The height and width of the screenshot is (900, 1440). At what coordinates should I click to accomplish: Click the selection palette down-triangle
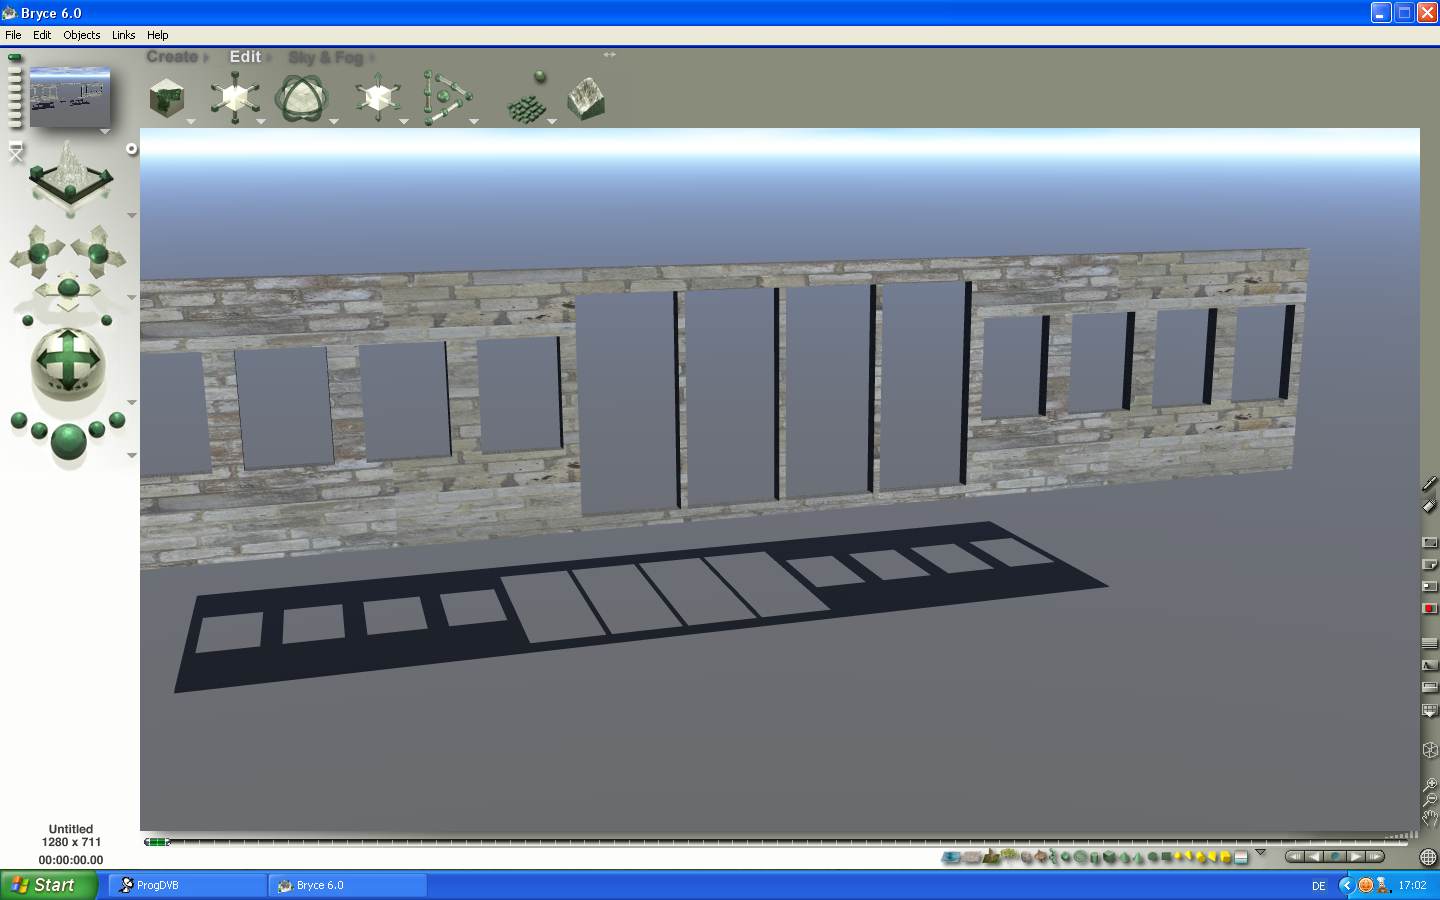[1260, 853]
